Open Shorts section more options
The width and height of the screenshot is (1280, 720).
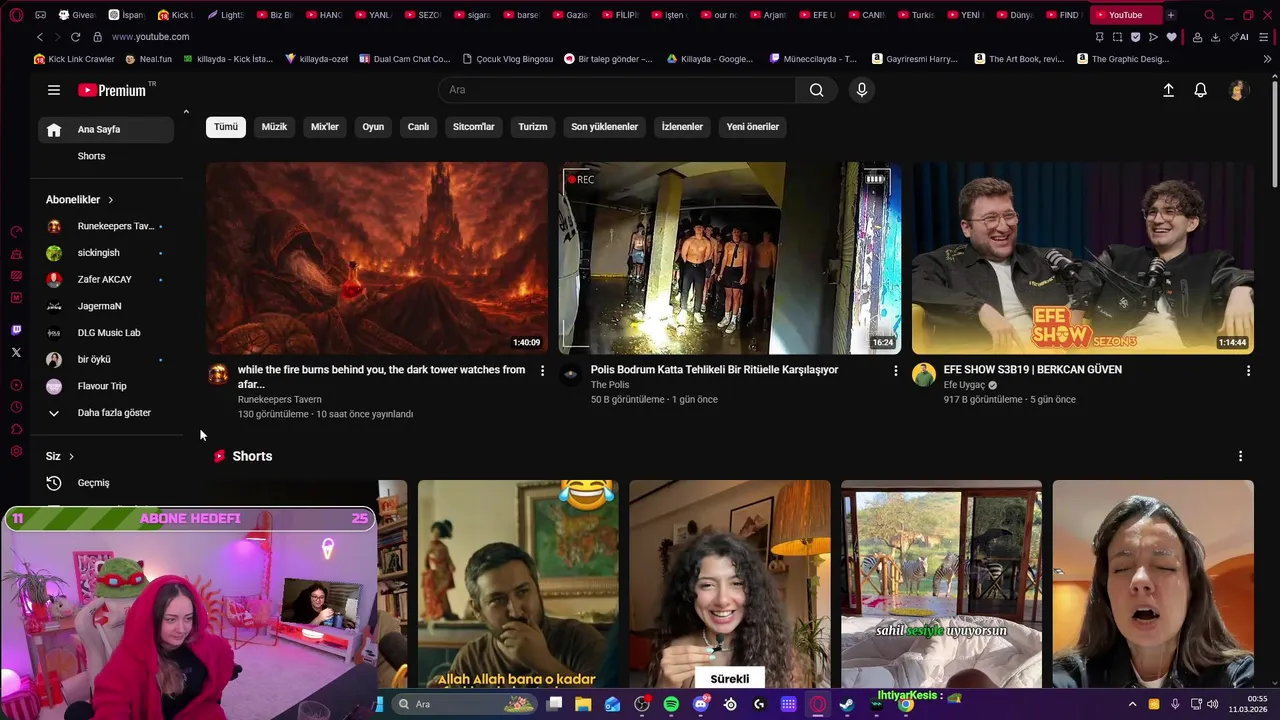[x=1240, y=456]
